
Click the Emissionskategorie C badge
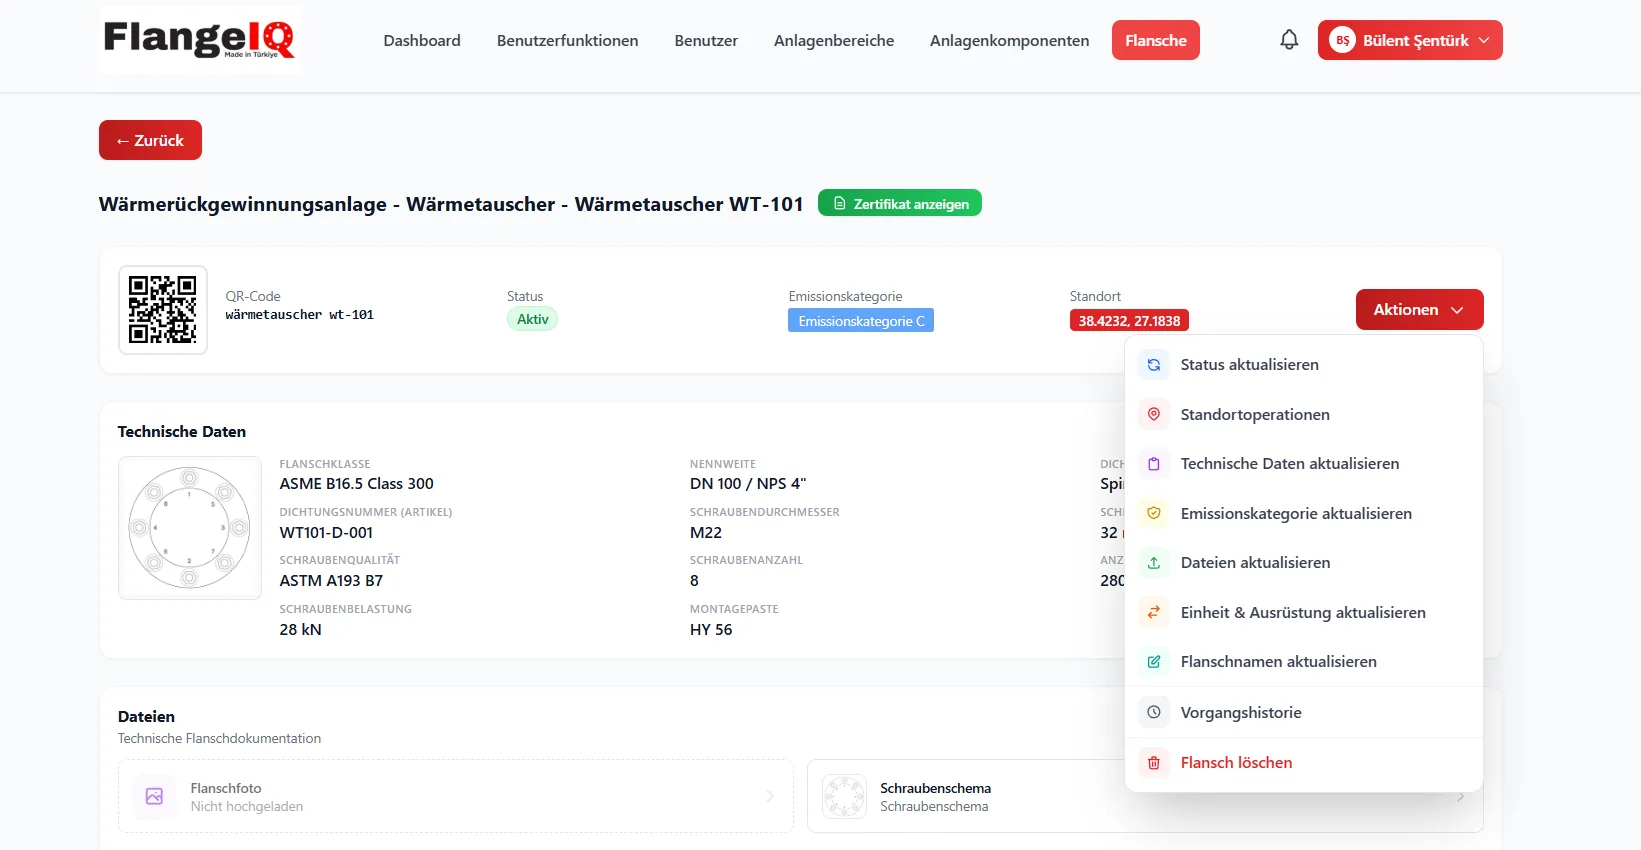click(861, 321)
